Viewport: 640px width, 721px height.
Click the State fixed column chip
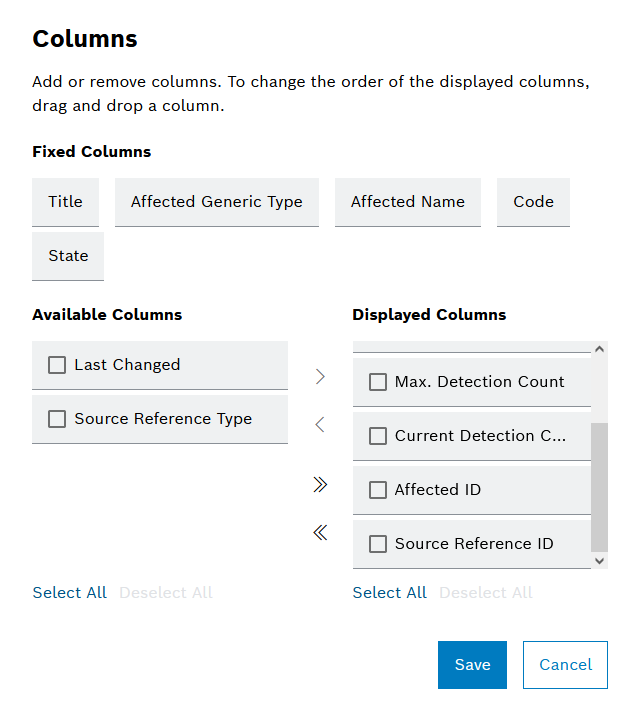coord(68,256)
